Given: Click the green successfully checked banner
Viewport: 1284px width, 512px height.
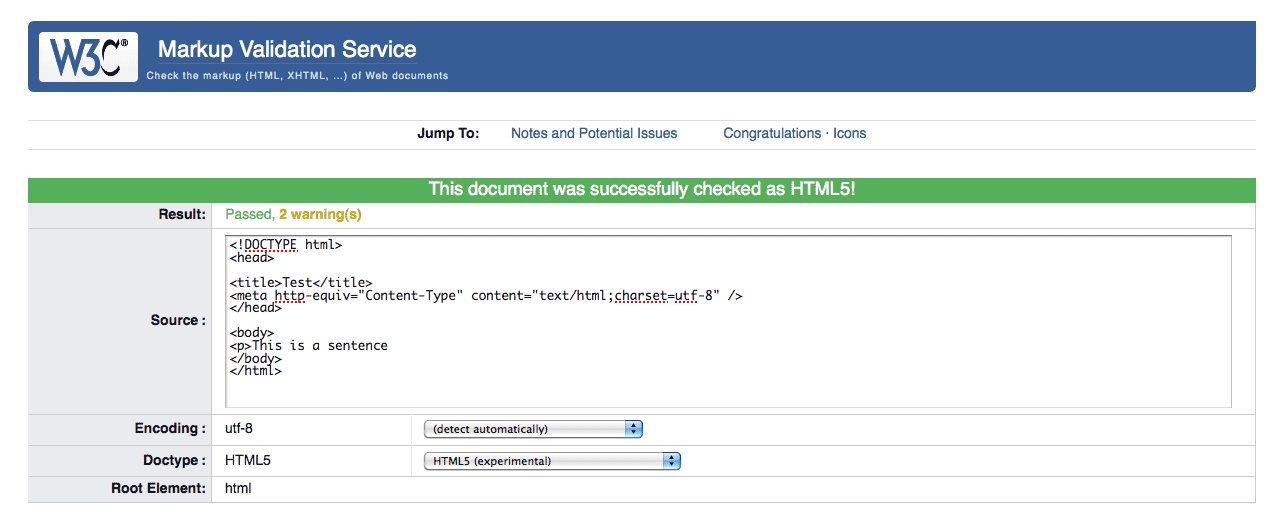Looking at the screenshot, I should 641,189.
